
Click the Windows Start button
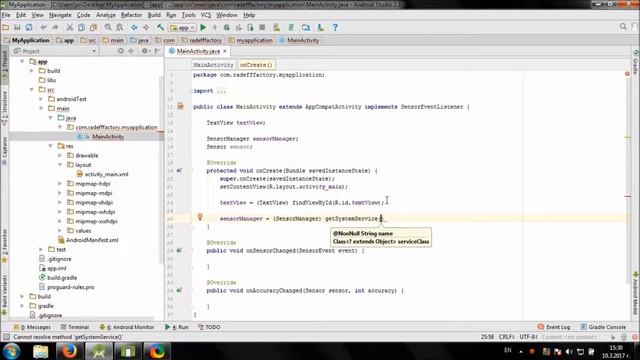(x=11, y=351)
